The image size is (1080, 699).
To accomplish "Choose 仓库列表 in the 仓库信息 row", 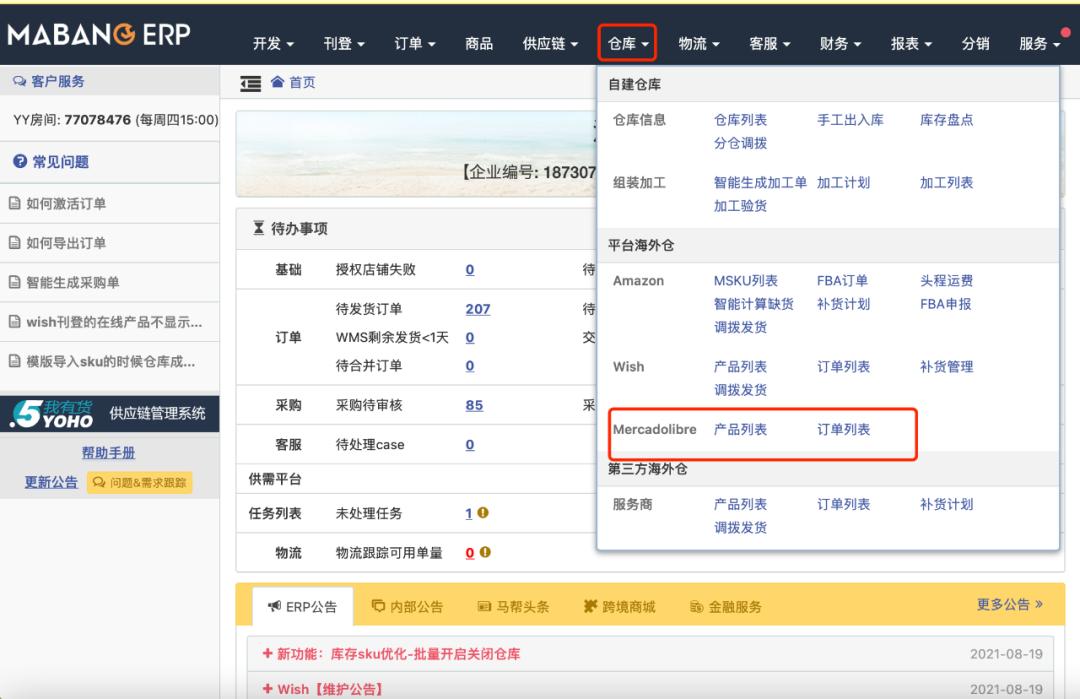I will (740, 119).
